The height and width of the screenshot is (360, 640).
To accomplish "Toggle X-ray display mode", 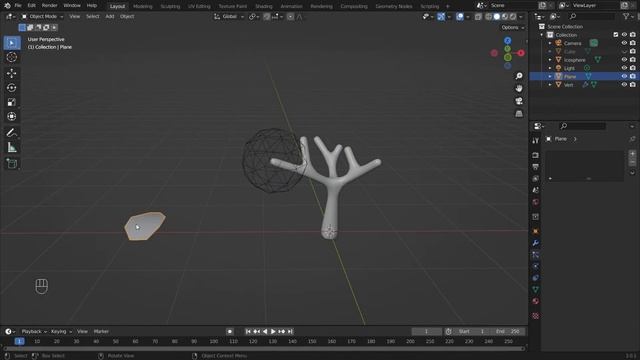I will (478, 17).
